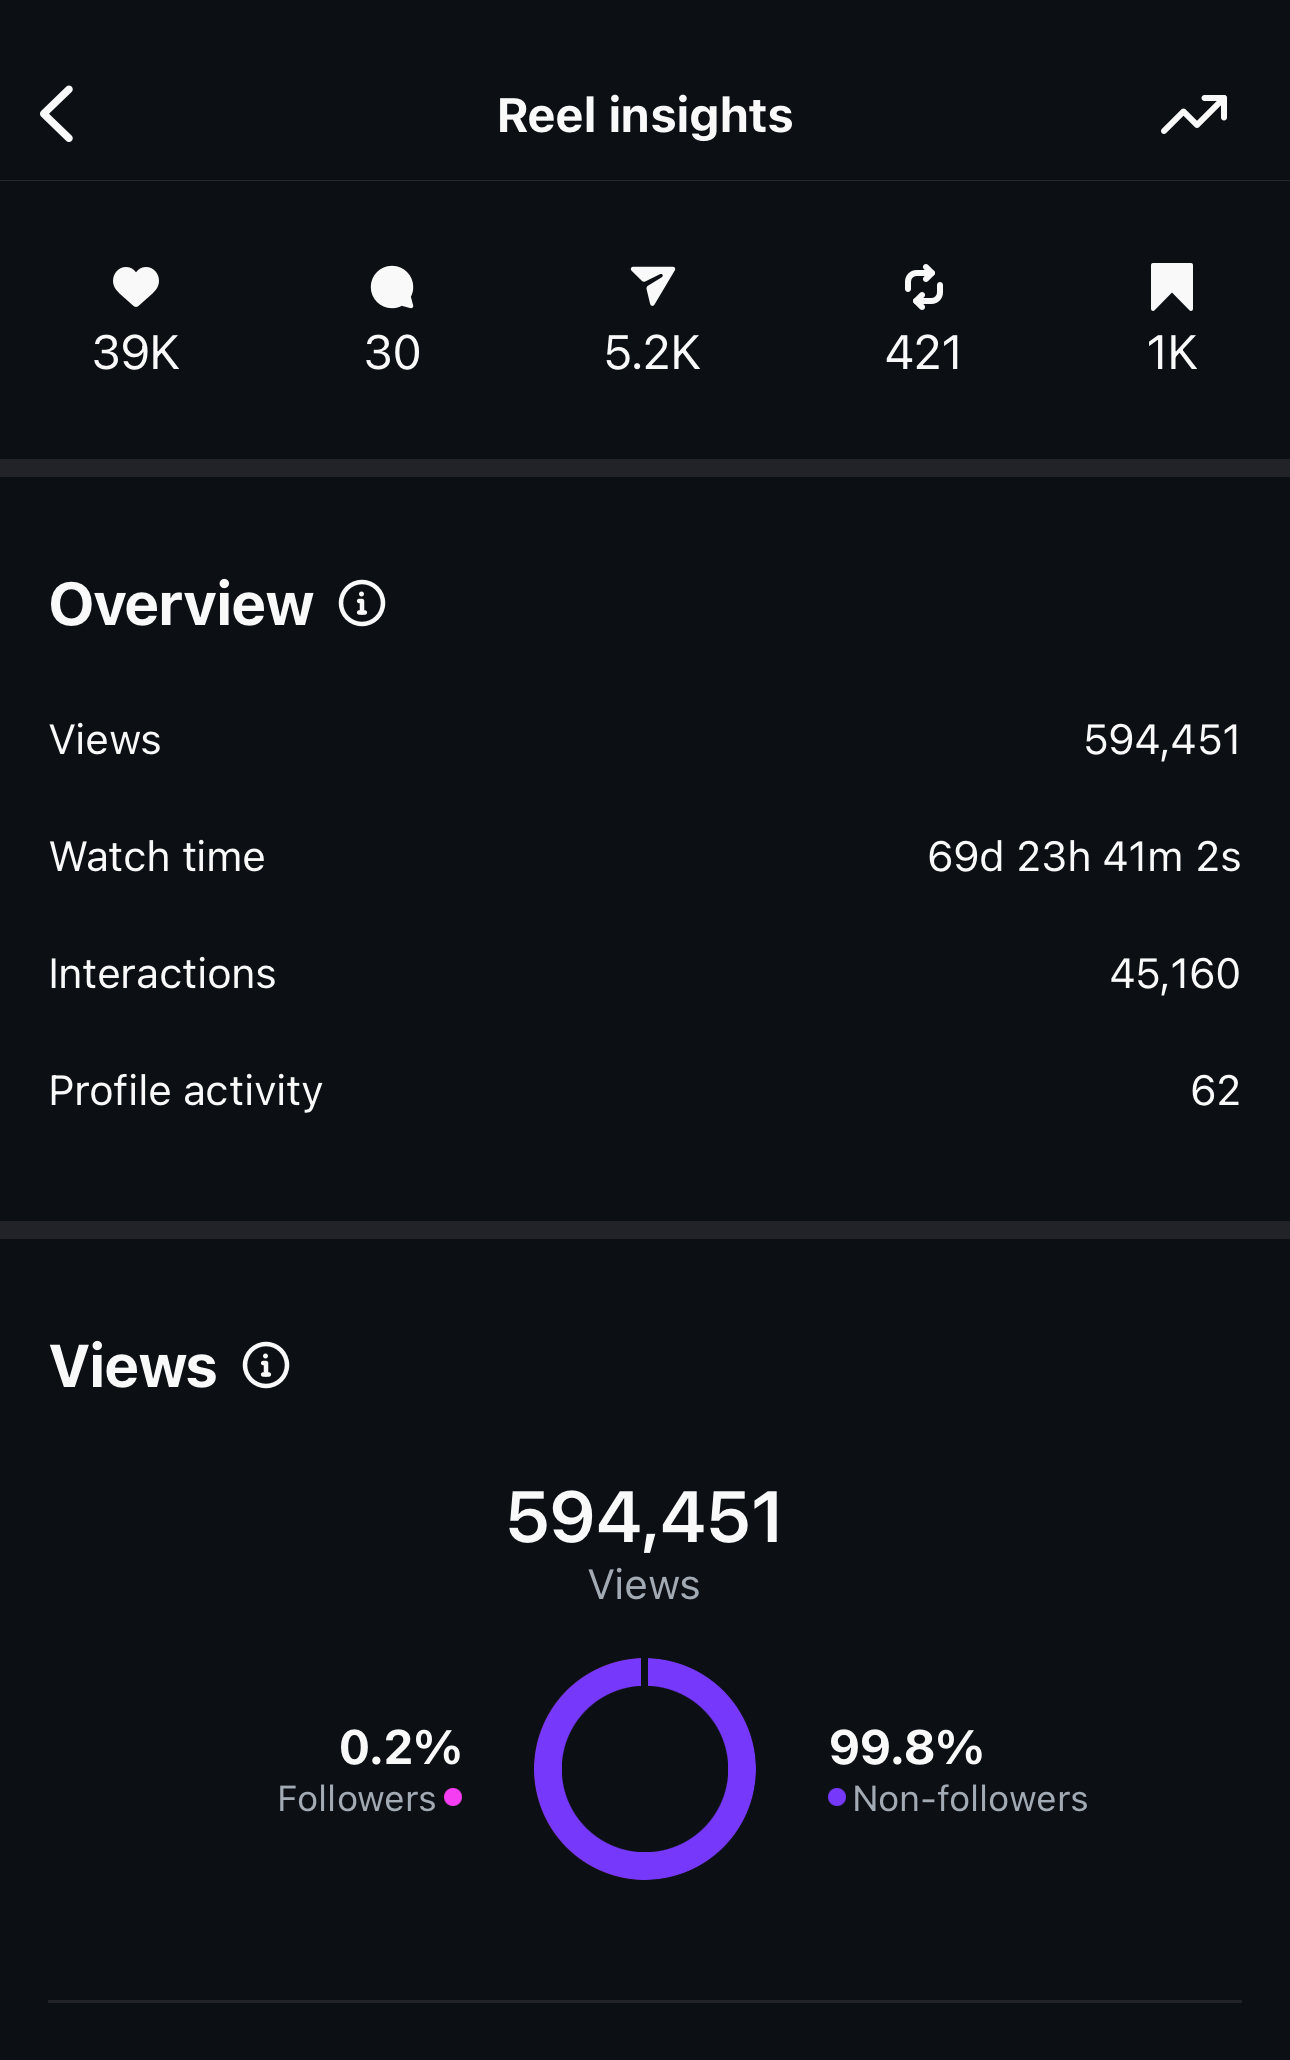Image resolution: width=1290 pixels, height=2060 pixels.
Task: Tap the reposts arrows icon
Action: (x=923, y=287)
